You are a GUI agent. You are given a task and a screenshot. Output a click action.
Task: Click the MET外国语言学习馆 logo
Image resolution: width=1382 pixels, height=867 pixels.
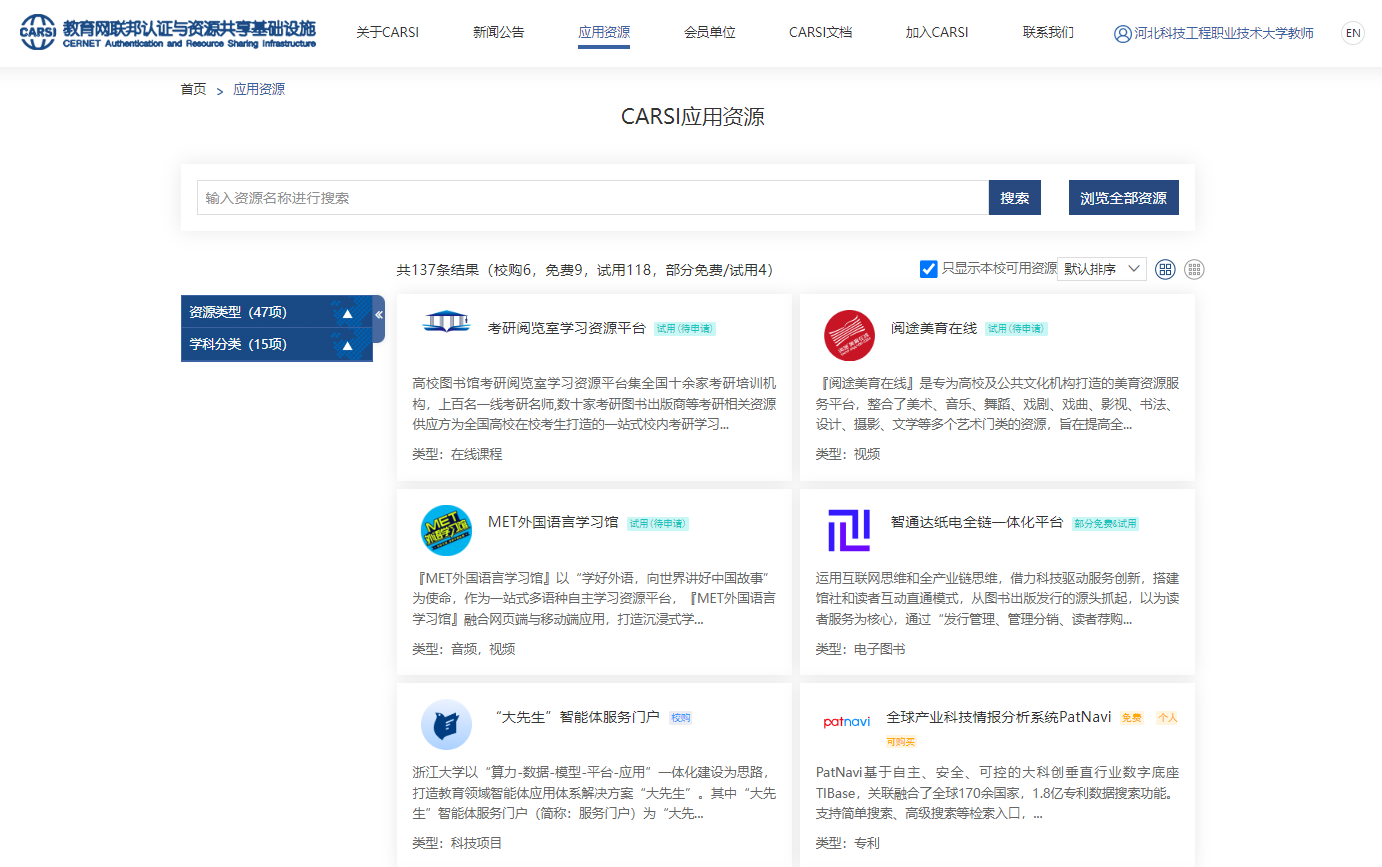click(446, 530)
